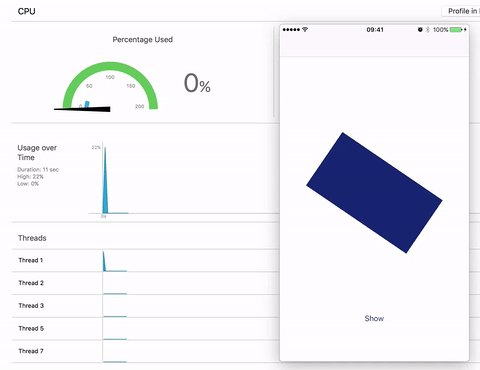The height and width of the screenshot is (370, 480).
Task: Click the simulator alarm clock icon
Action: [x=420, y=30]
